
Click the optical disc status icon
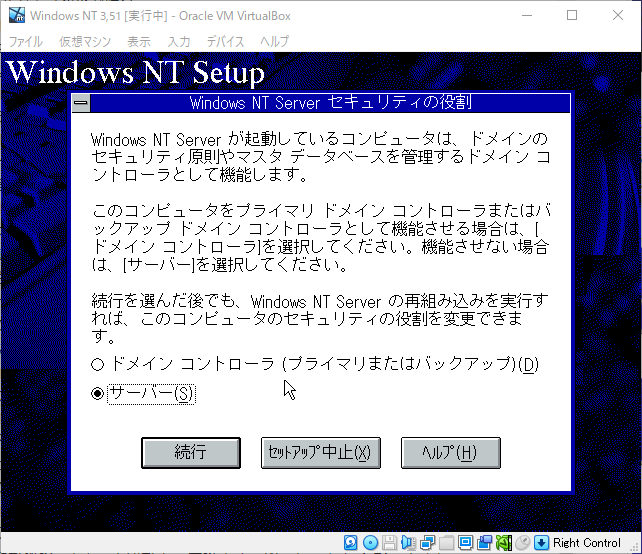(x=371, y=543)
